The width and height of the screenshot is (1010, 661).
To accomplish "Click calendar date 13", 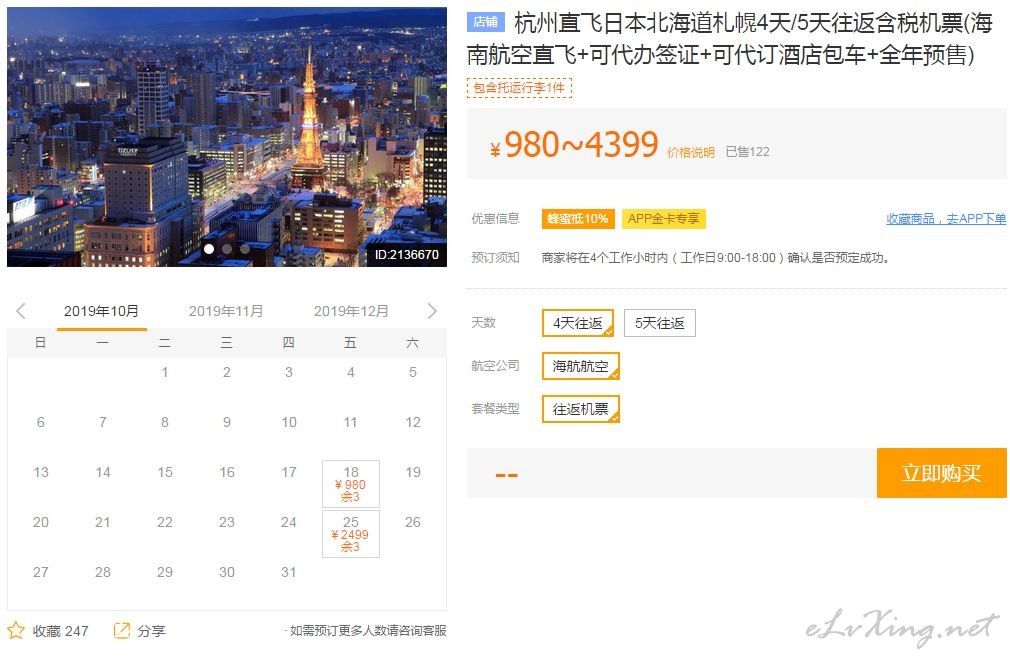I will [41, 472].
